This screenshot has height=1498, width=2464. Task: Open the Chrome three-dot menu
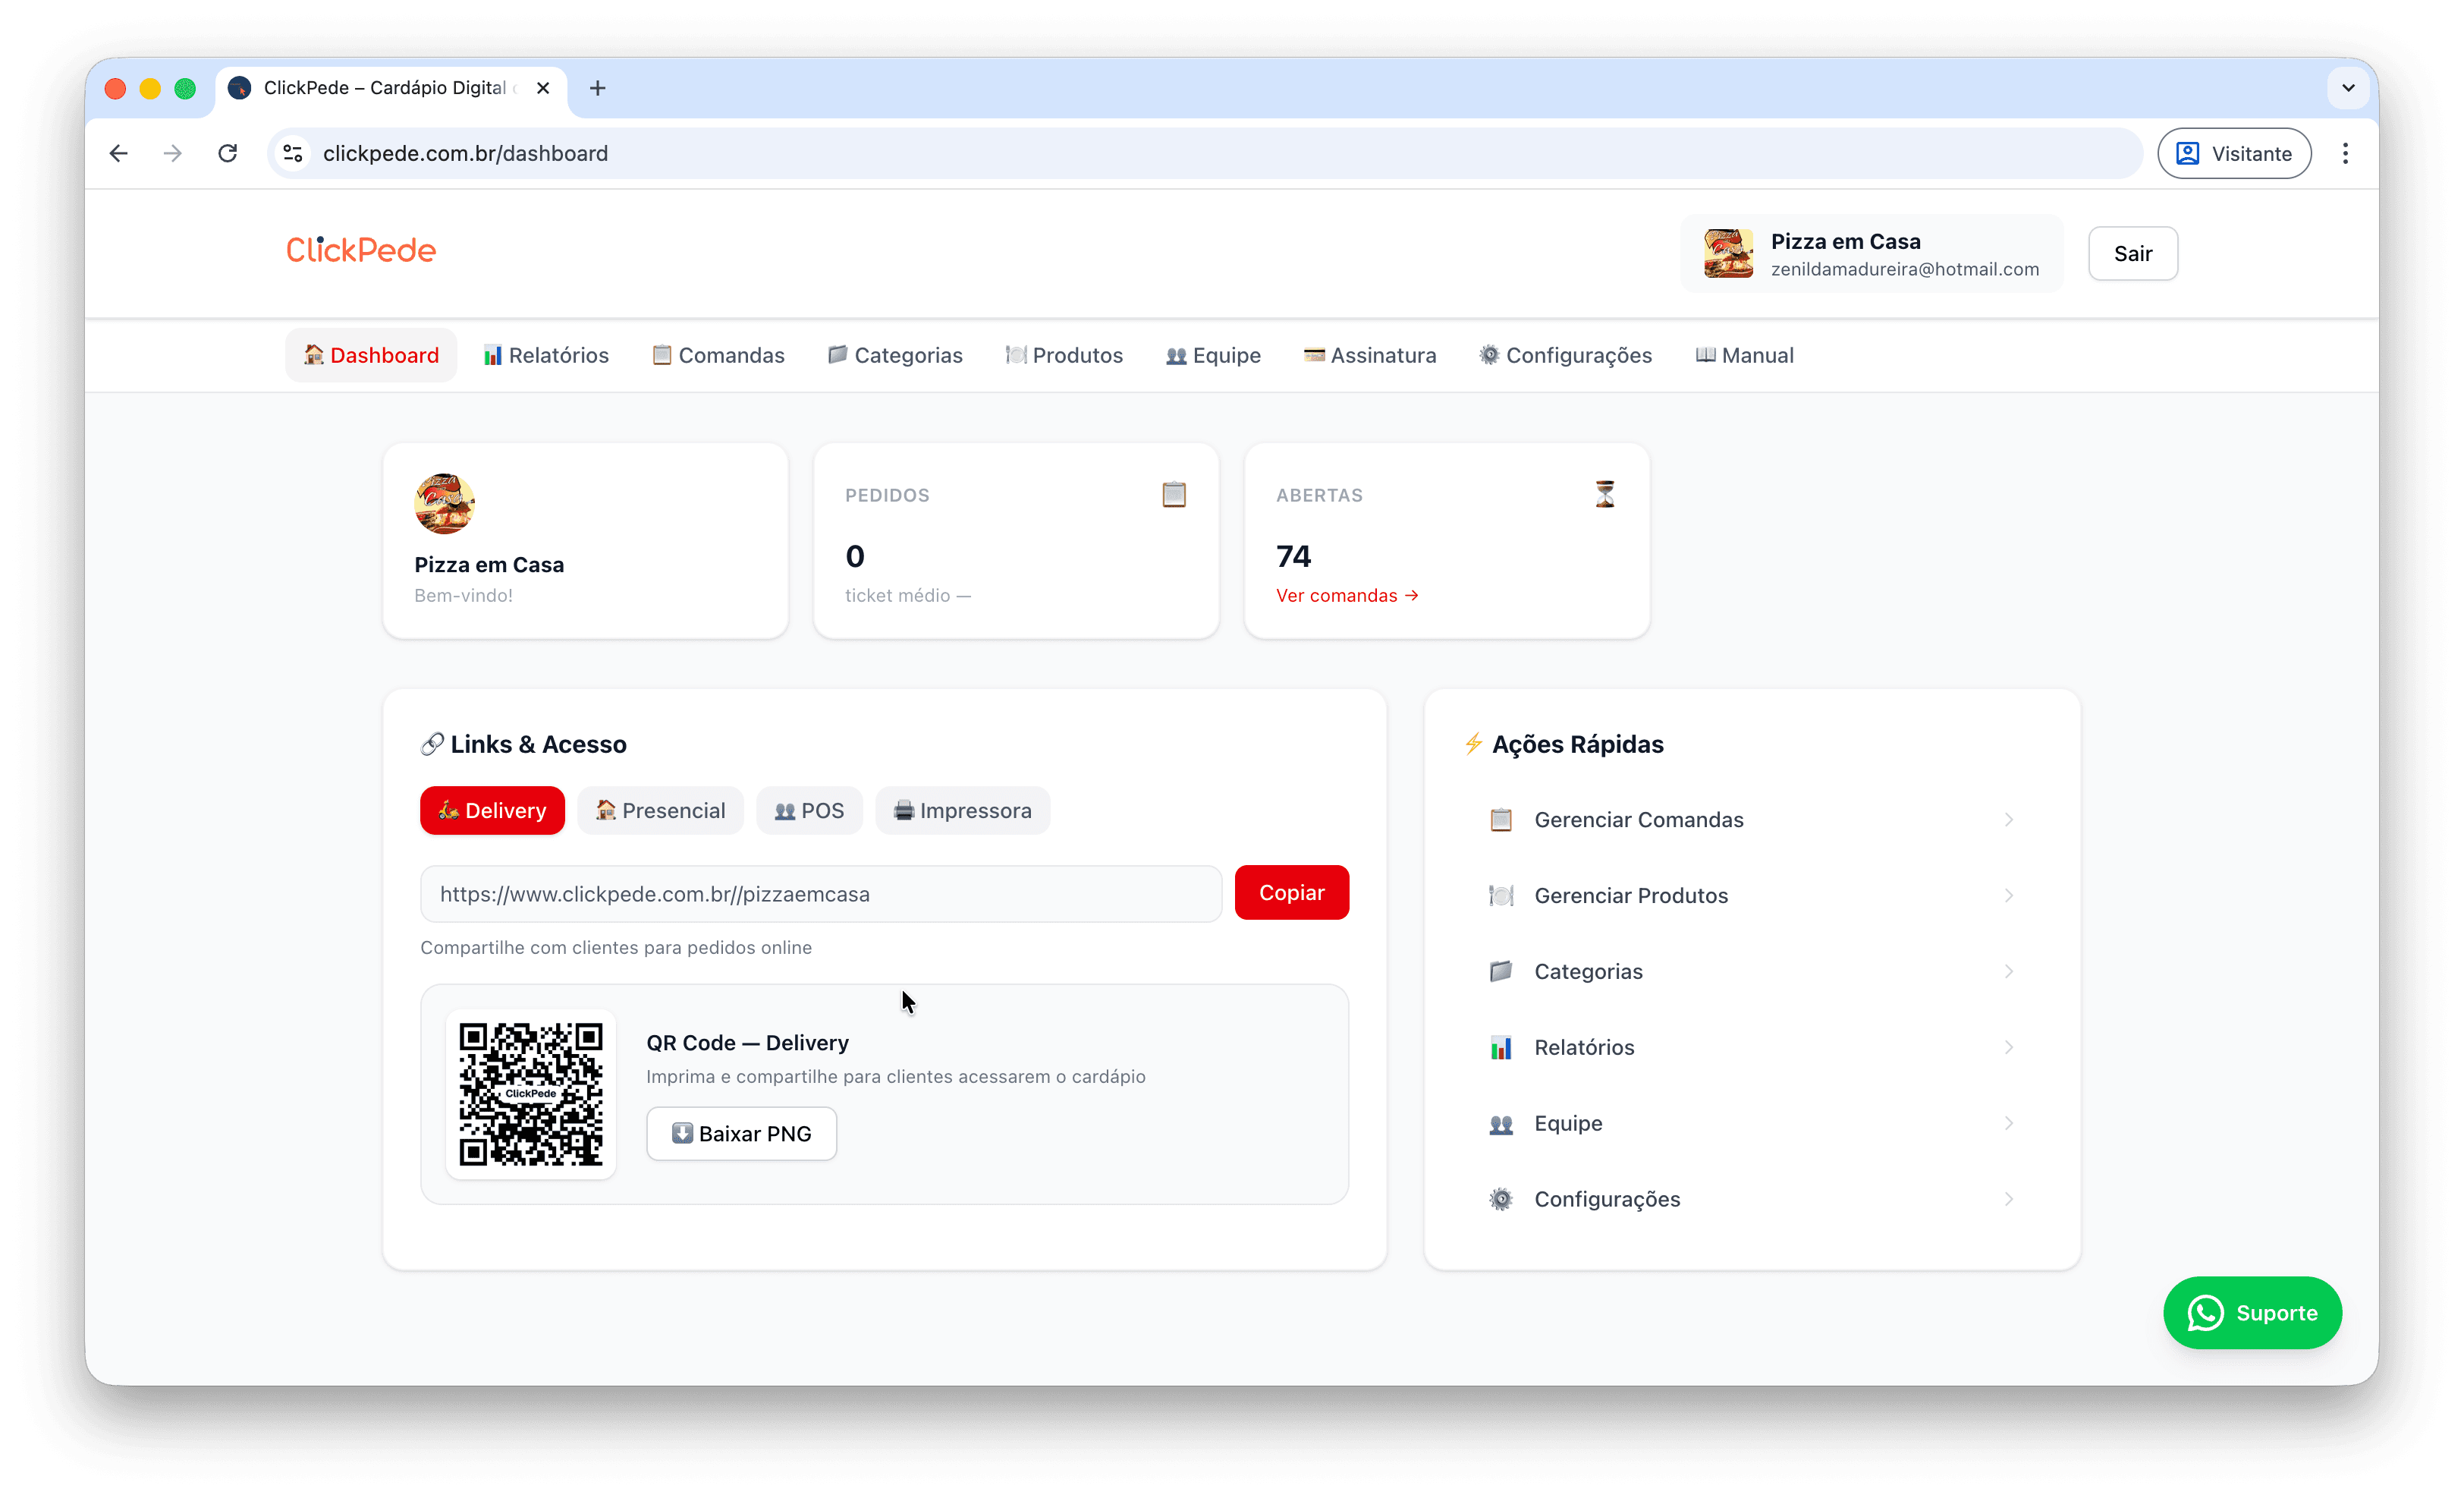point(2344,153)
